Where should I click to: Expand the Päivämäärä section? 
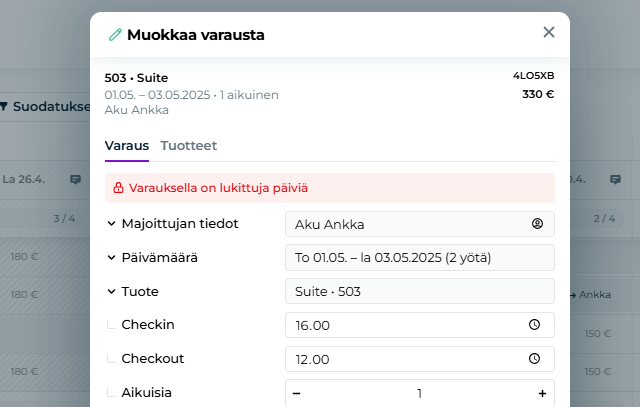[x=111, y=258]
